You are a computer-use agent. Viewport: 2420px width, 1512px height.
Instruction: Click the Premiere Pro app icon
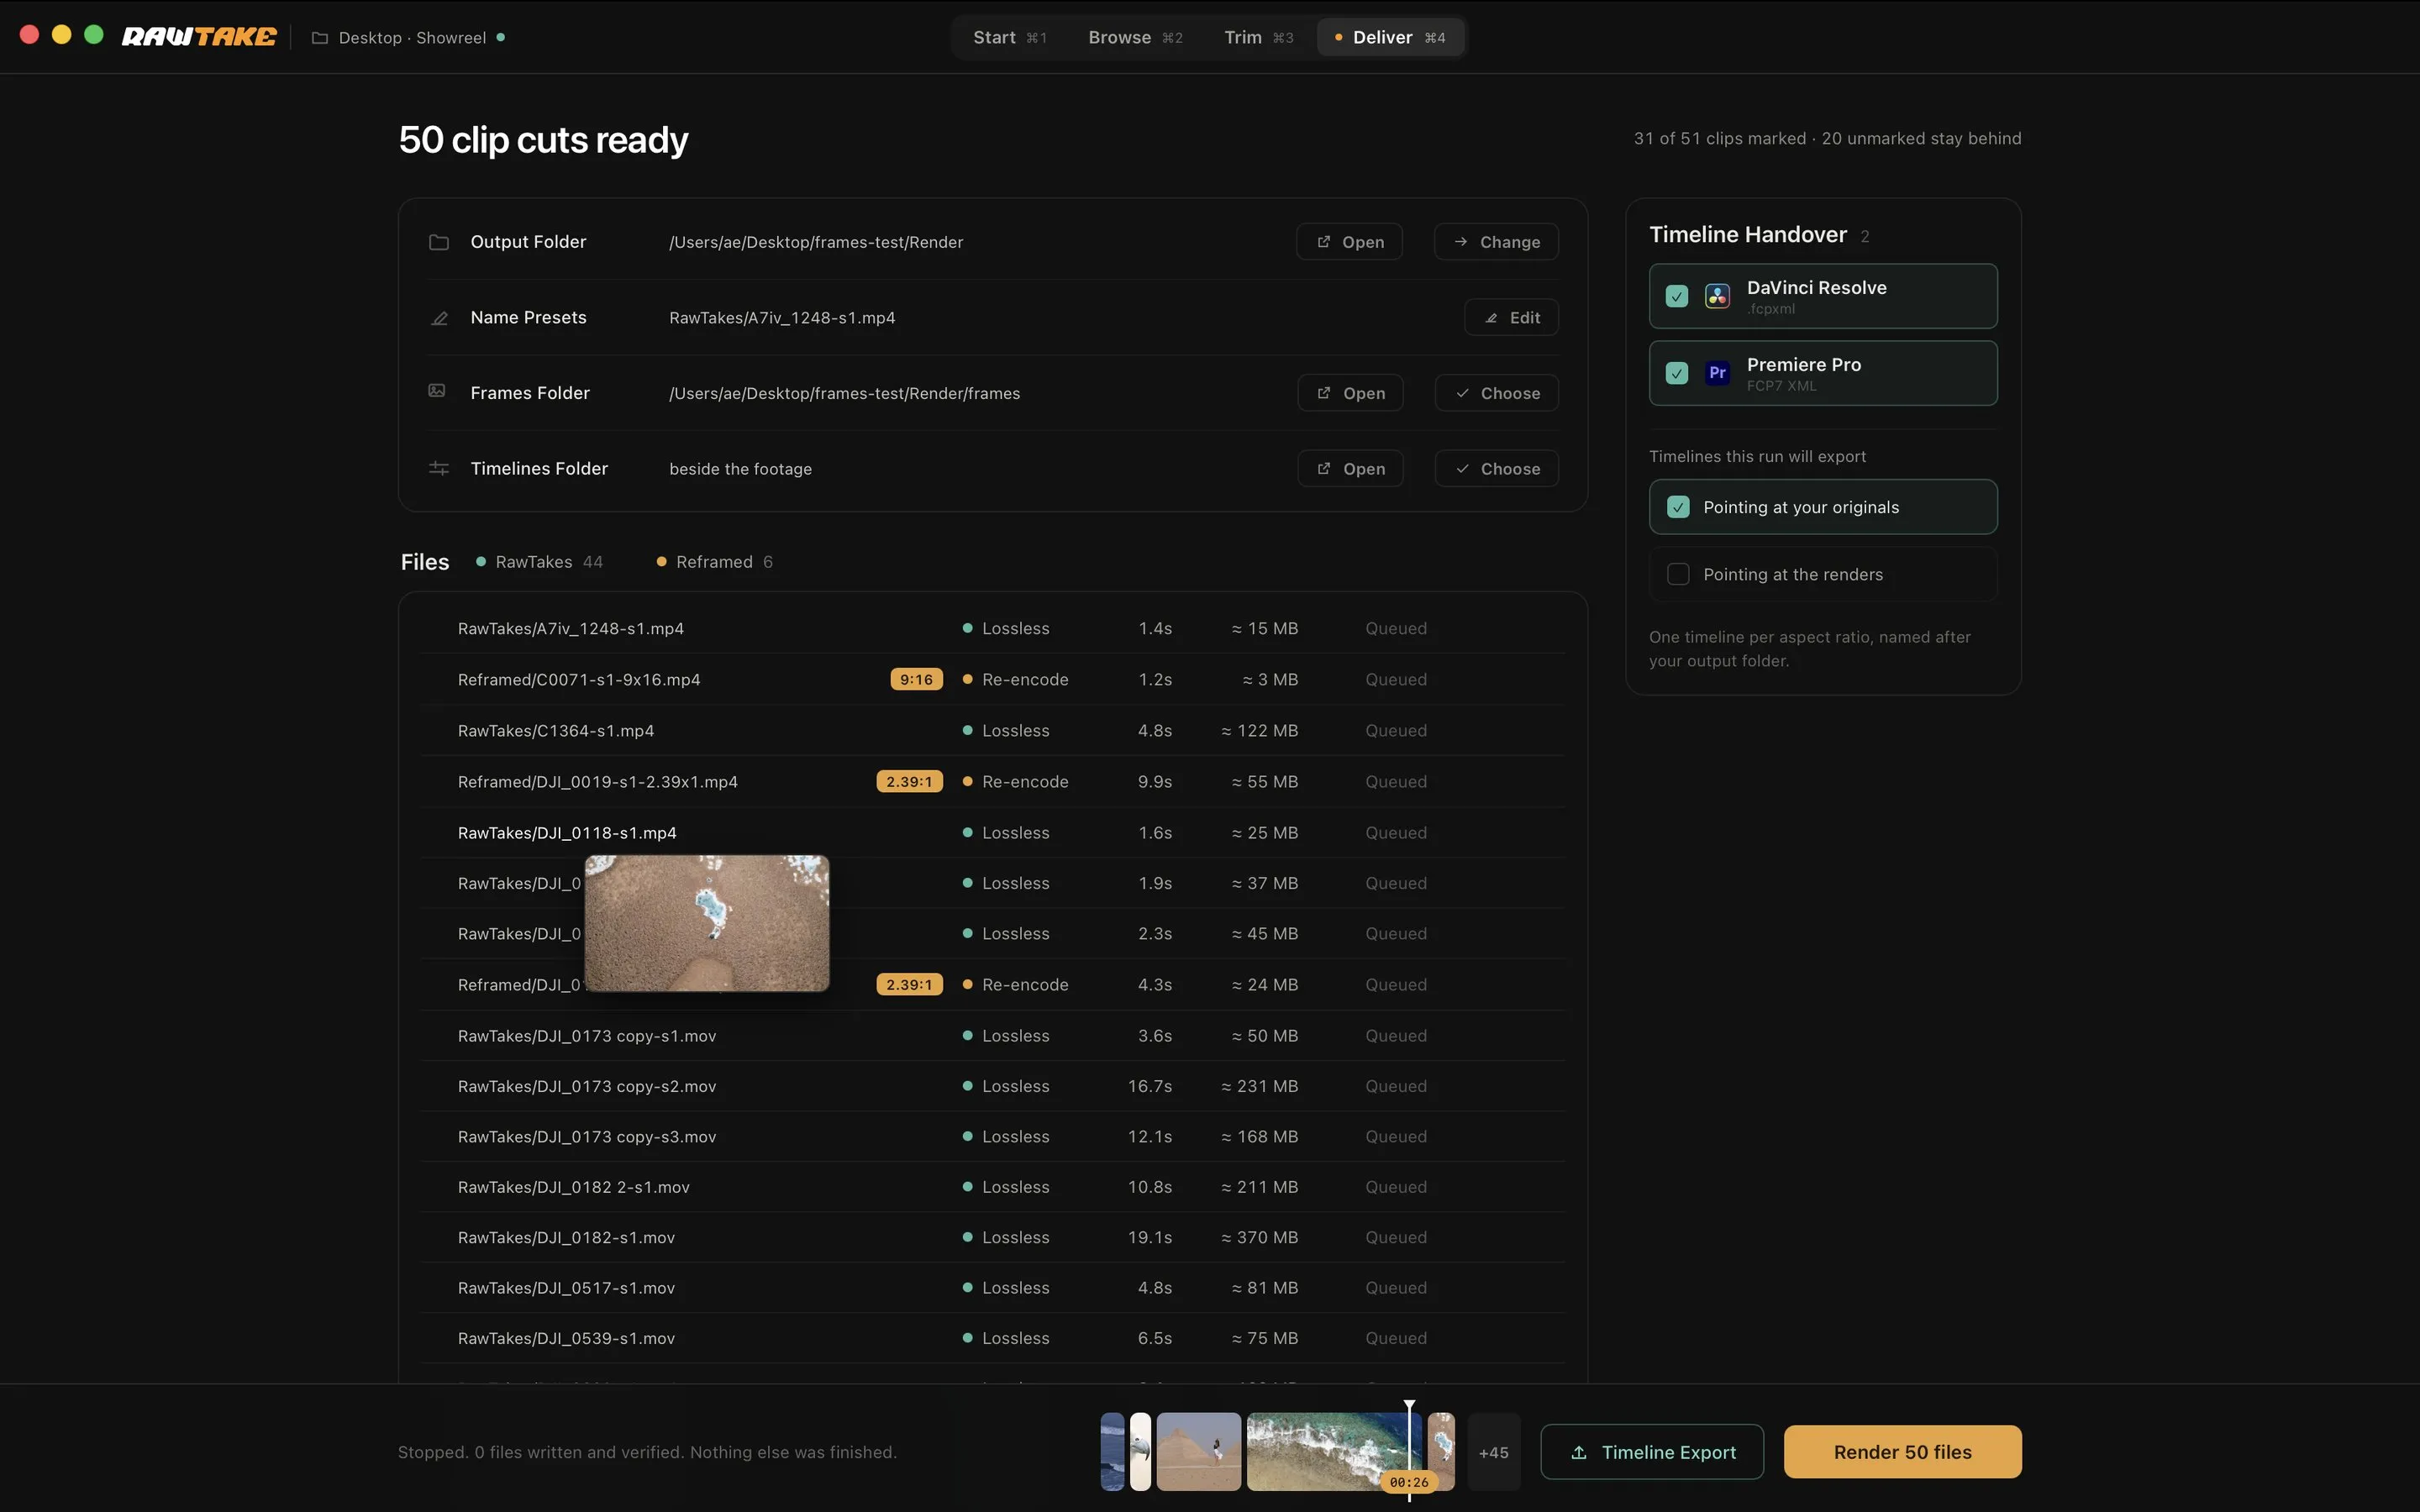coord(1717,373)
